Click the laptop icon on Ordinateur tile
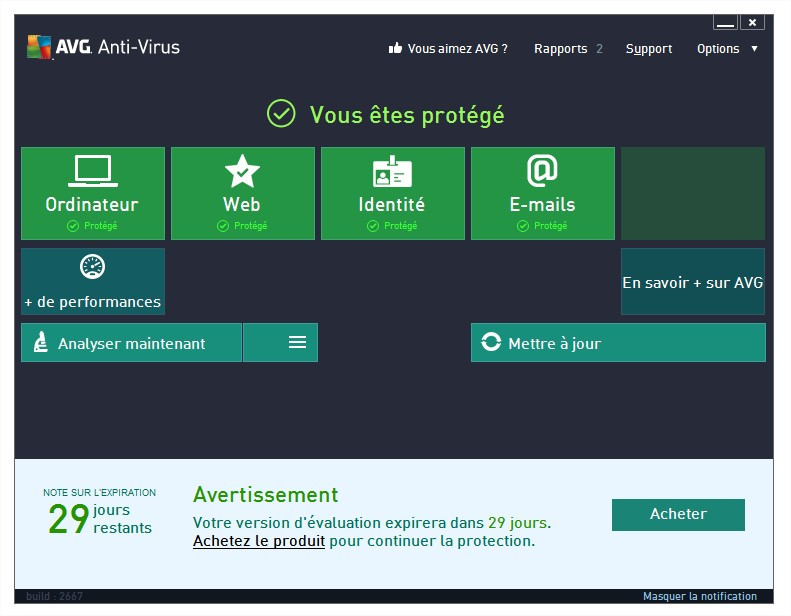The image size is (791, 616). (92, 171)
